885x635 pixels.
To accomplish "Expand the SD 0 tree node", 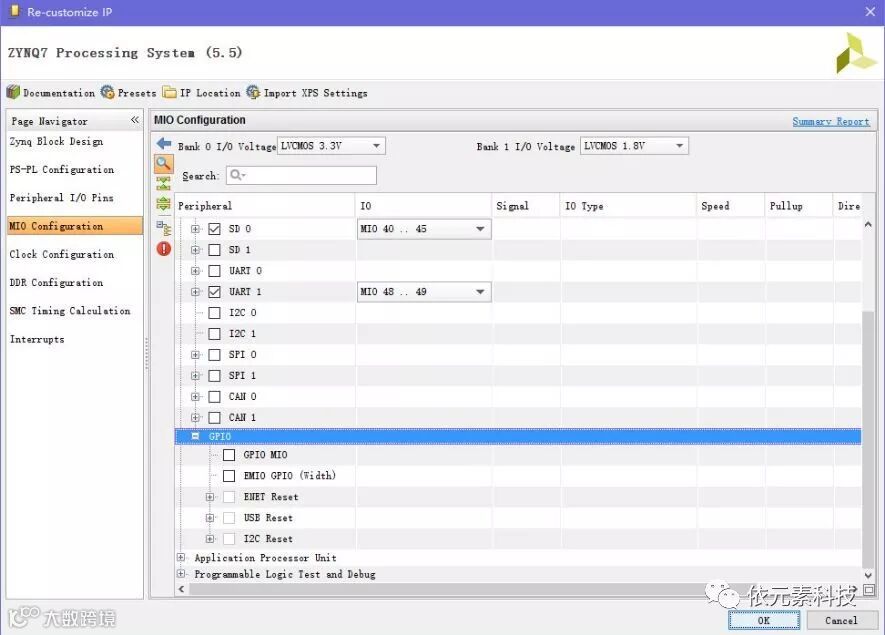I will (x=195, y=229).
